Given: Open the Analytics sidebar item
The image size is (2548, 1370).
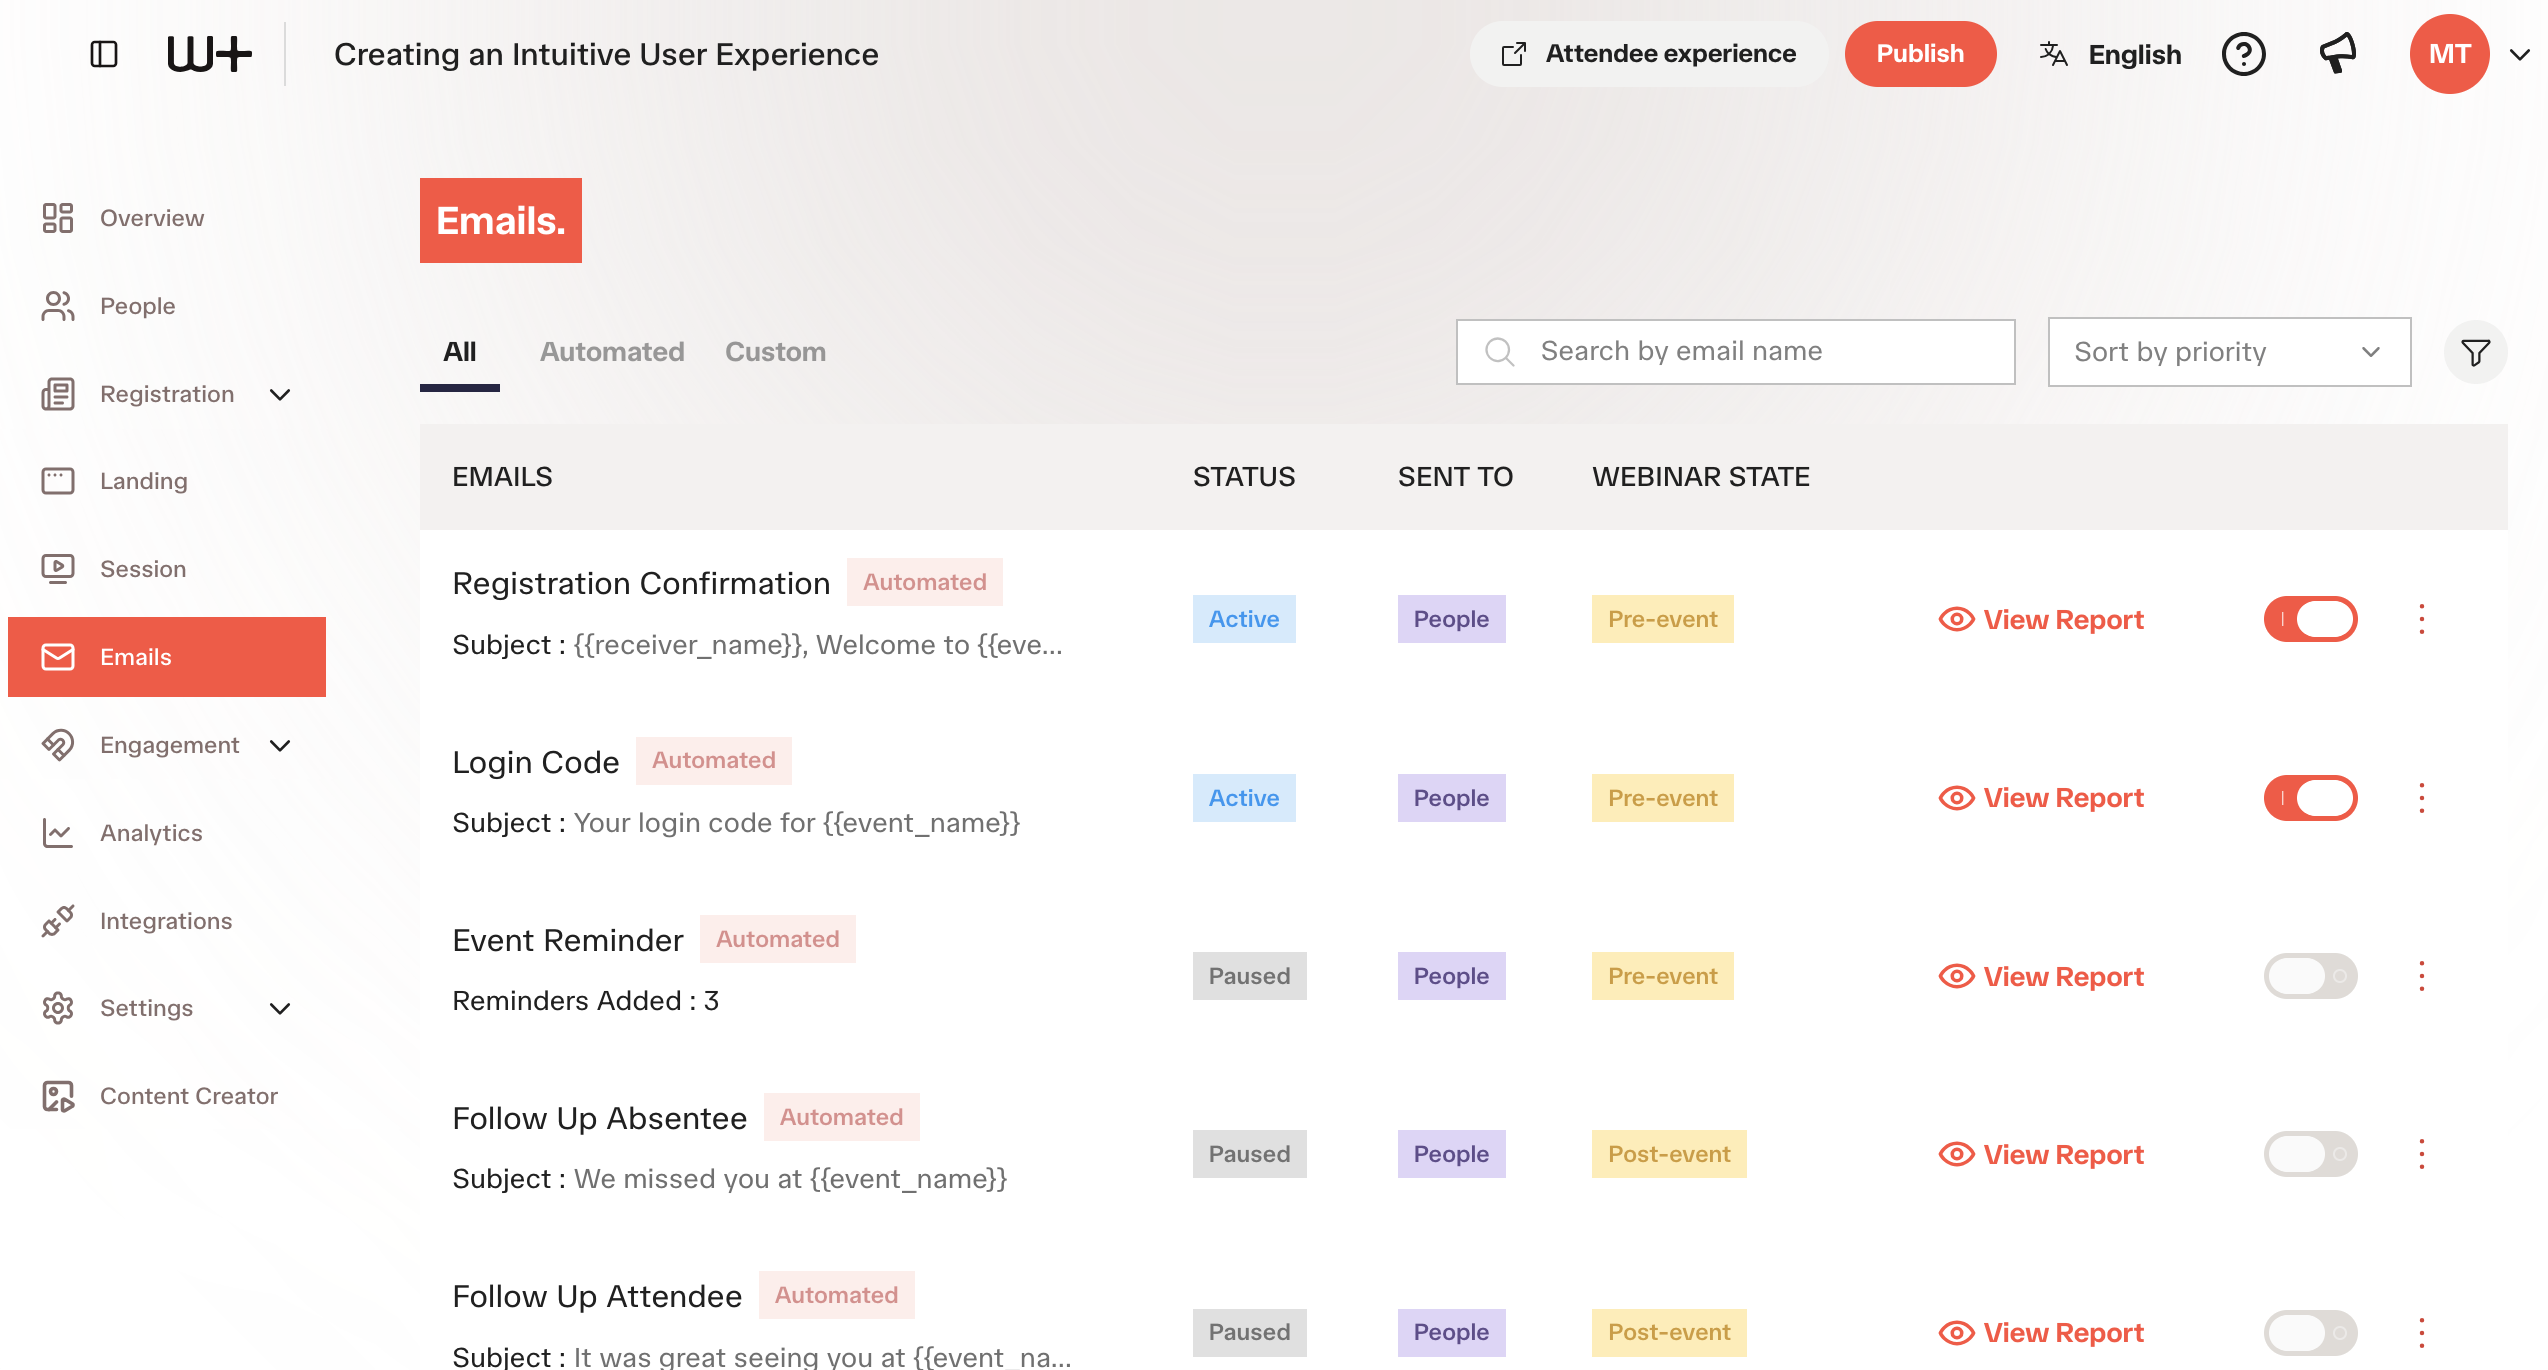Looking at the screenshot, I should coord(151,833).
